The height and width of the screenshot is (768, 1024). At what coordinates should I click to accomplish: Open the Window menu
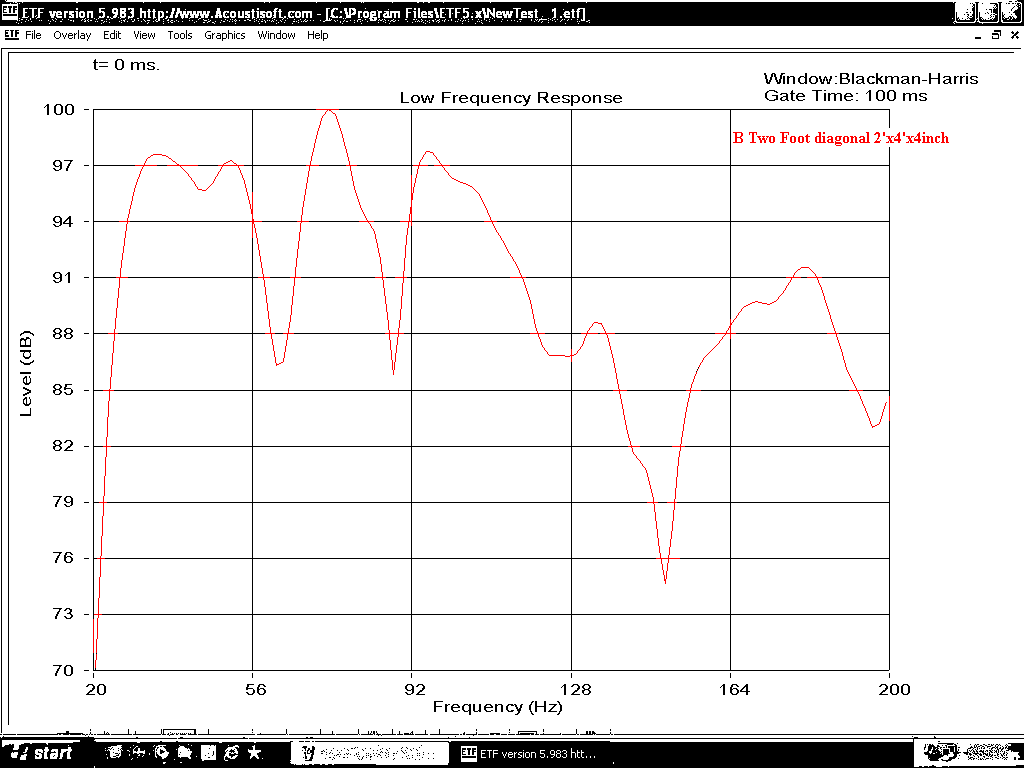pyautogui.click(x=276, y=35)
